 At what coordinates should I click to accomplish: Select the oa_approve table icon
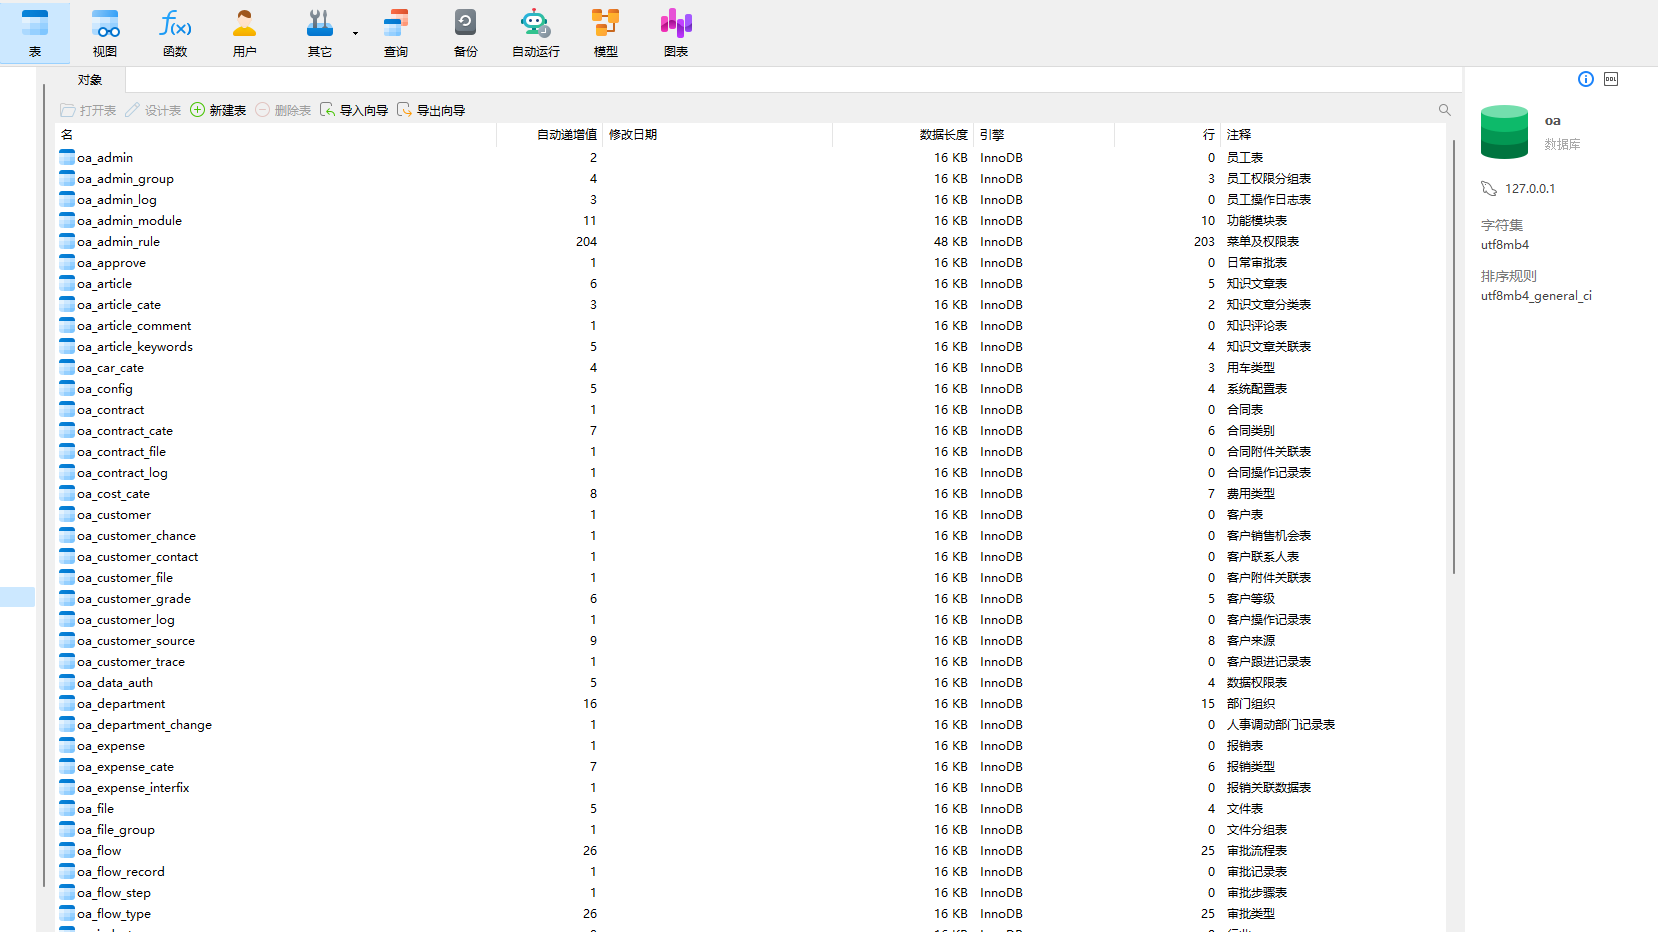67,262
